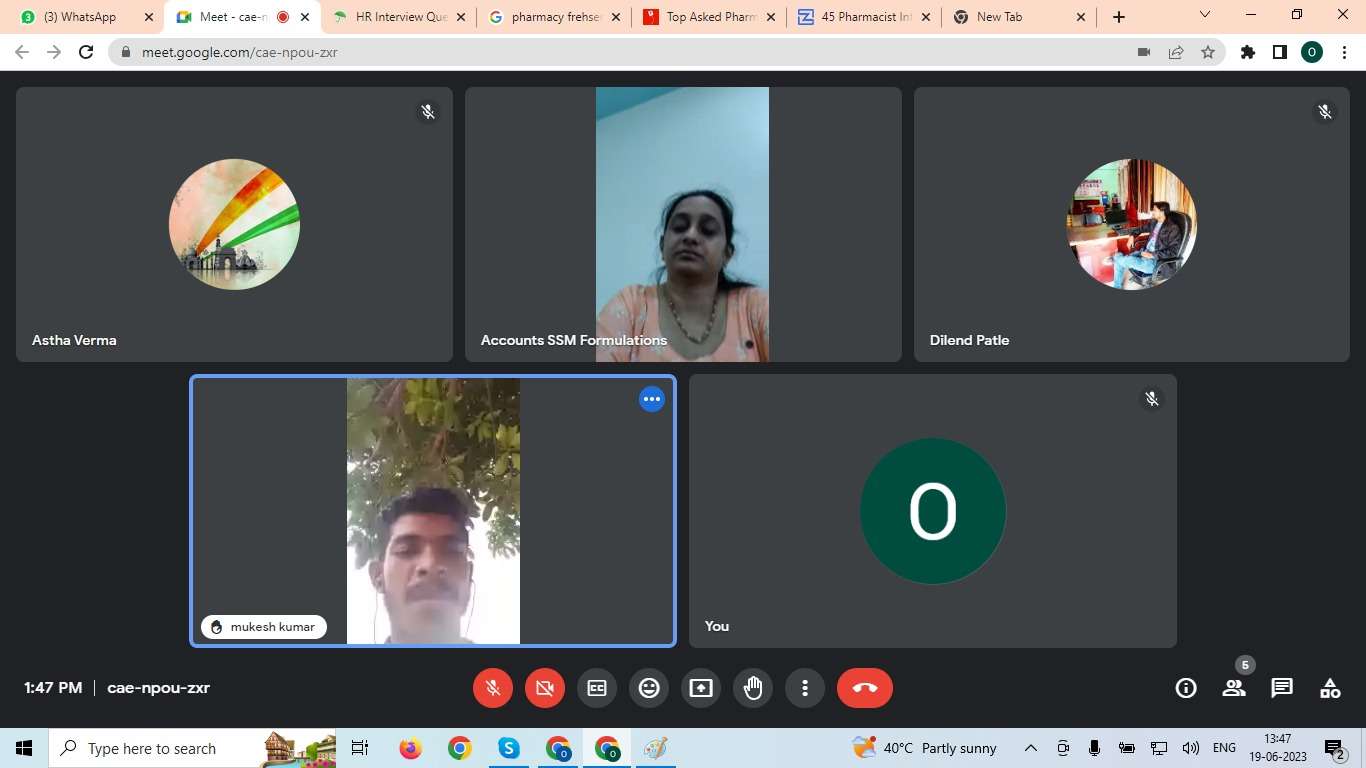Raise your hand in the meeting

(753, 688)
